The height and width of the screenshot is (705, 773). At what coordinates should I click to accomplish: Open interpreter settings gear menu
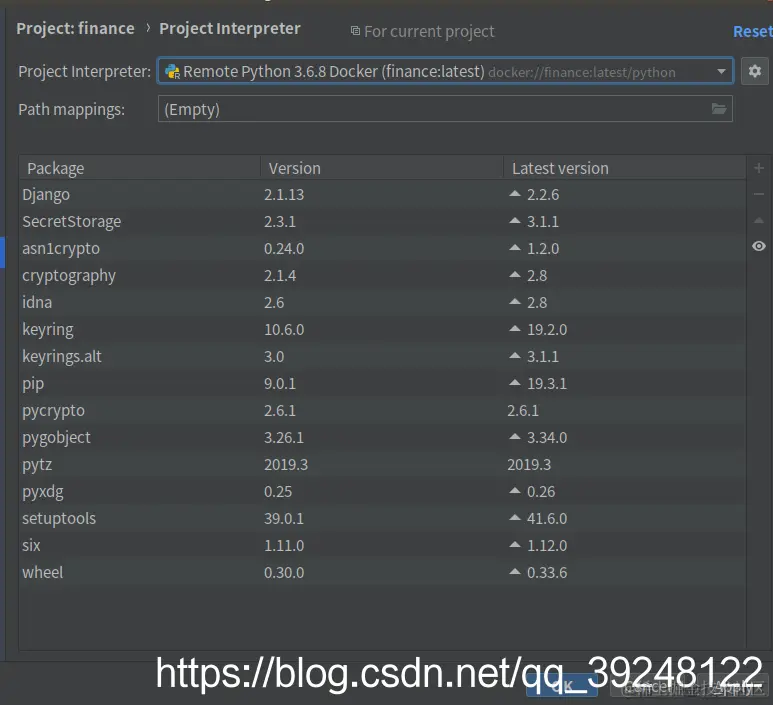tap(755, 71)
